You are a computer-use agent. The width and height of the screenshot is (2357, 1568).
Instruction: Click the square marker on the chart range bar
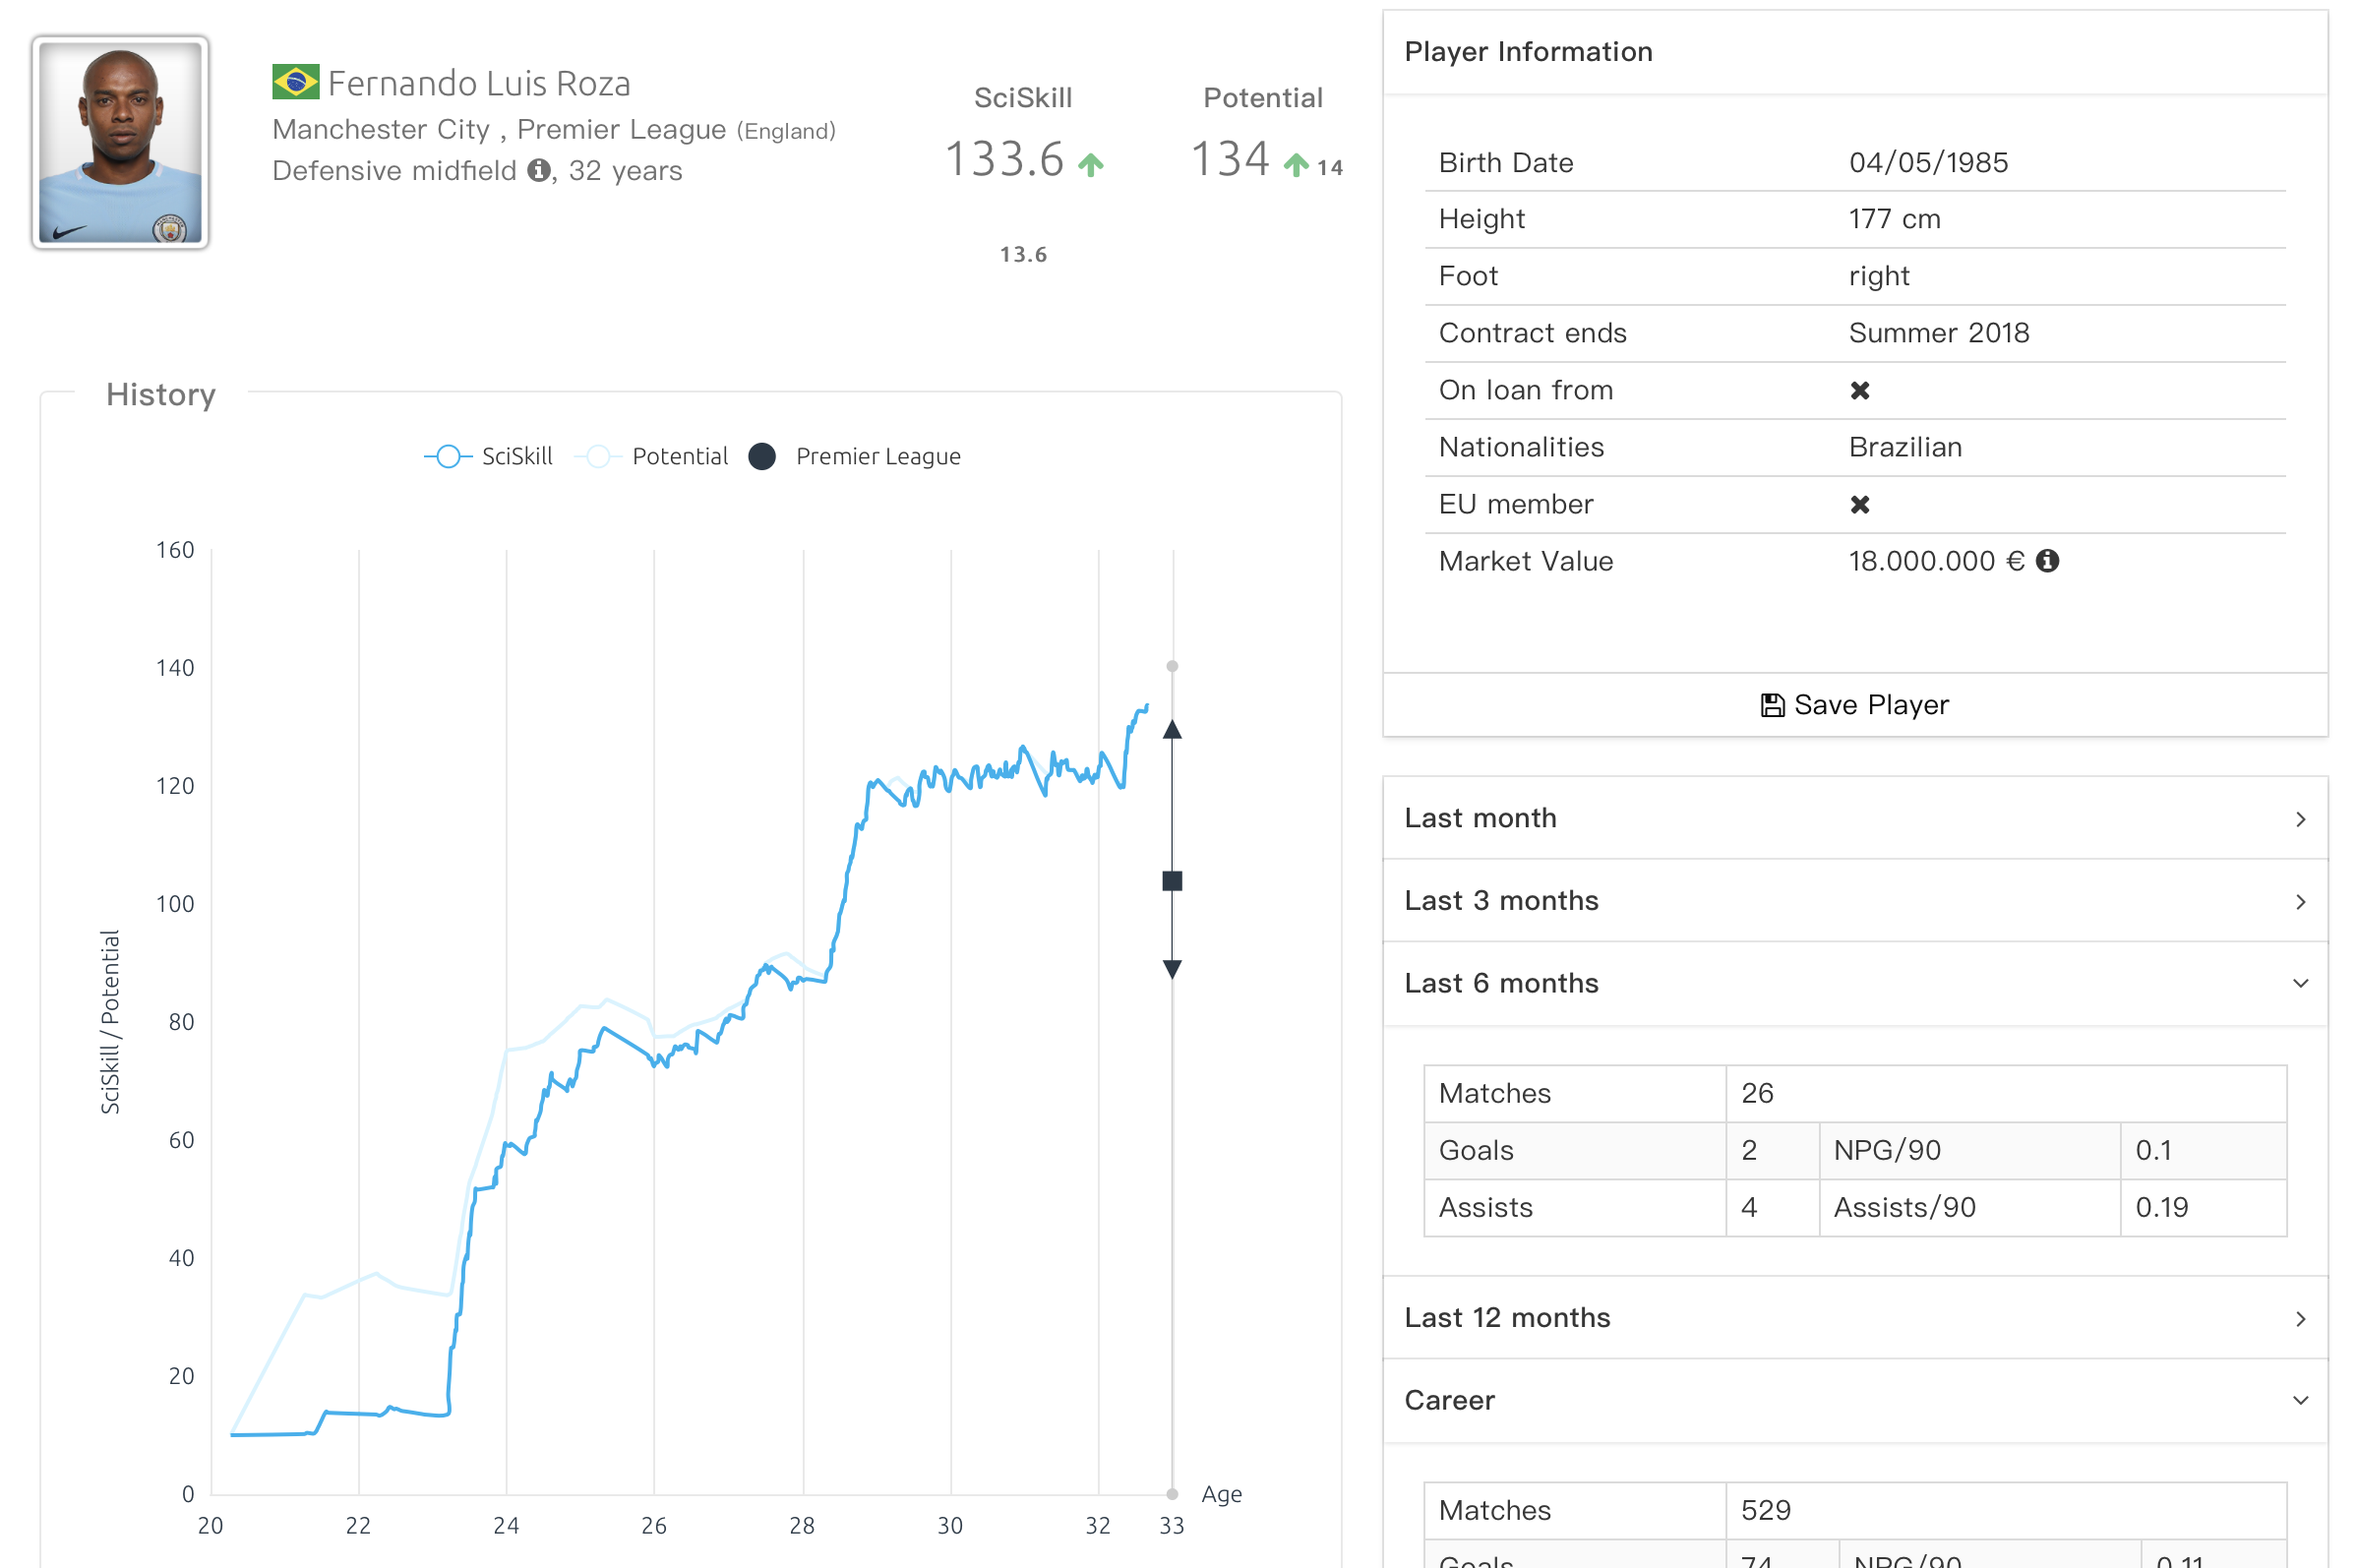pos(1172,881)
